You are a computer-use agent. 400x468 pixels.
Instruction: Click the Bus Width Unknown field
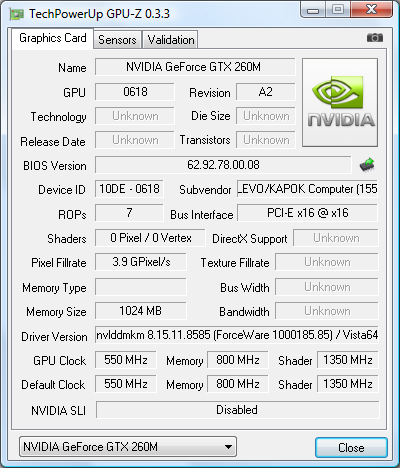(327, 287)
